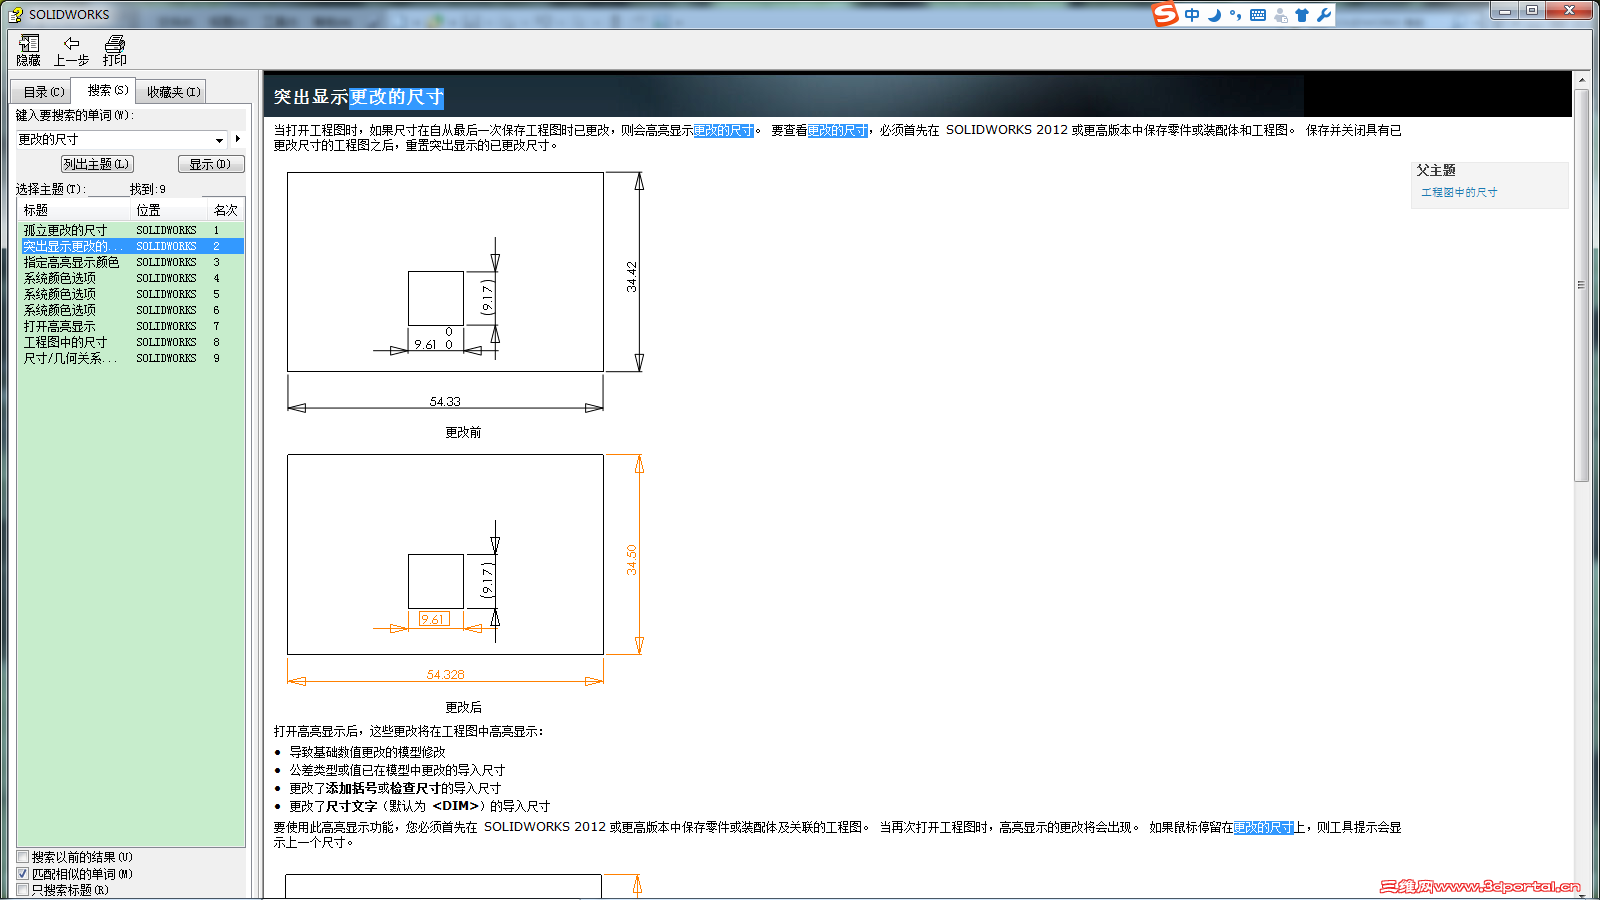Toggle 只搜索标题 checkbox
Image resolution: width=1600 pixels, height=900 pixels.
[x=22, y=890]
